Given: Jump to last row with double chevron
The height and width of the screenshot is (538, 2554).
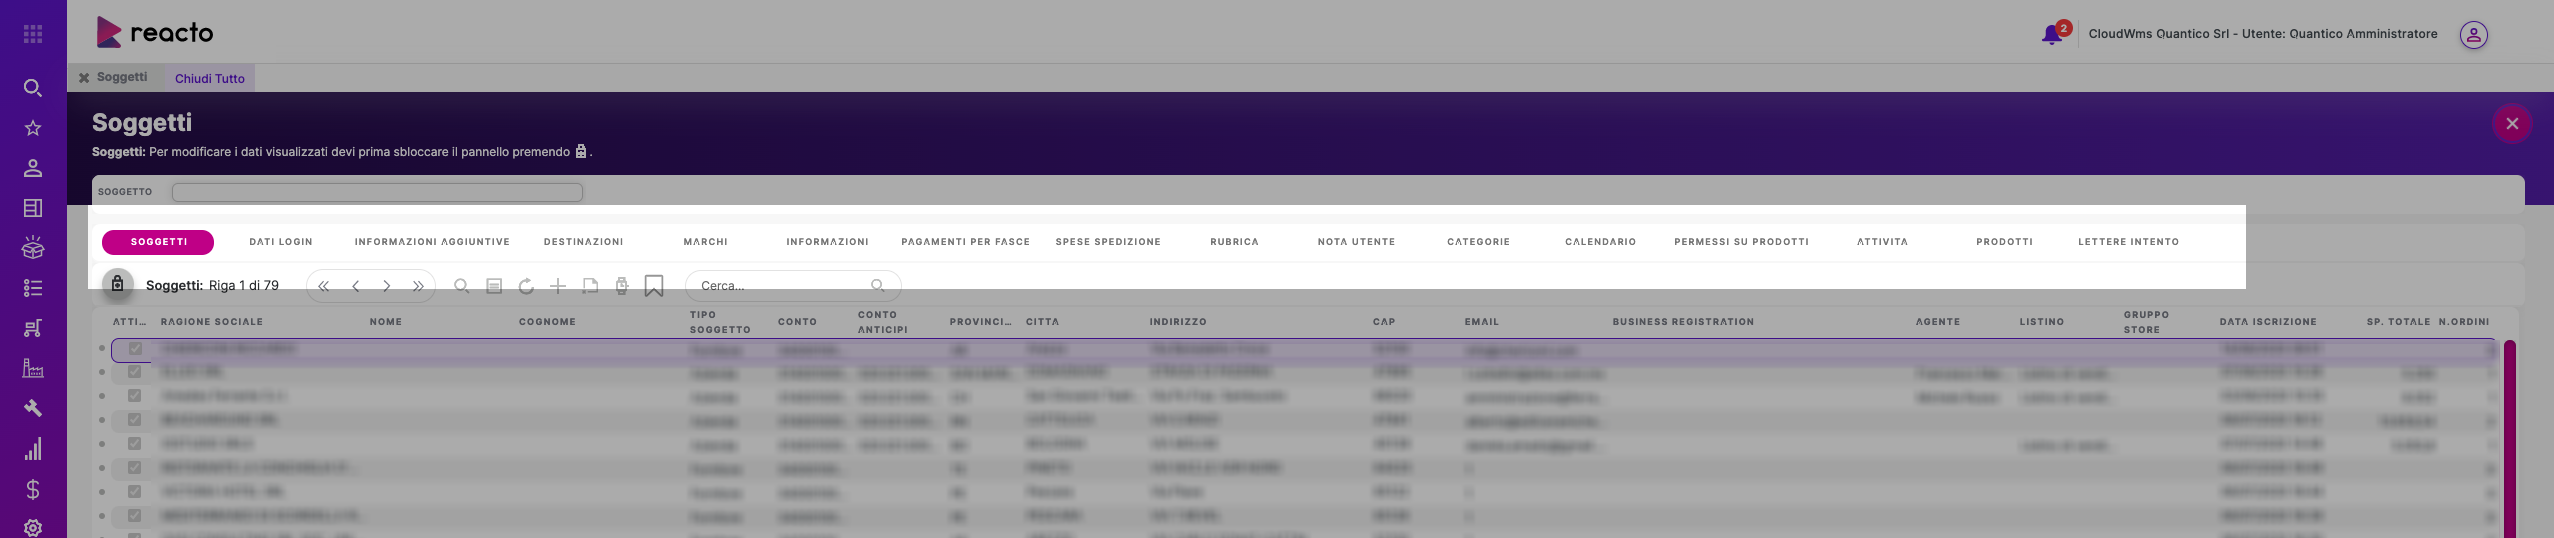Looking at the screenshot, I should click(x=418, y=286).
